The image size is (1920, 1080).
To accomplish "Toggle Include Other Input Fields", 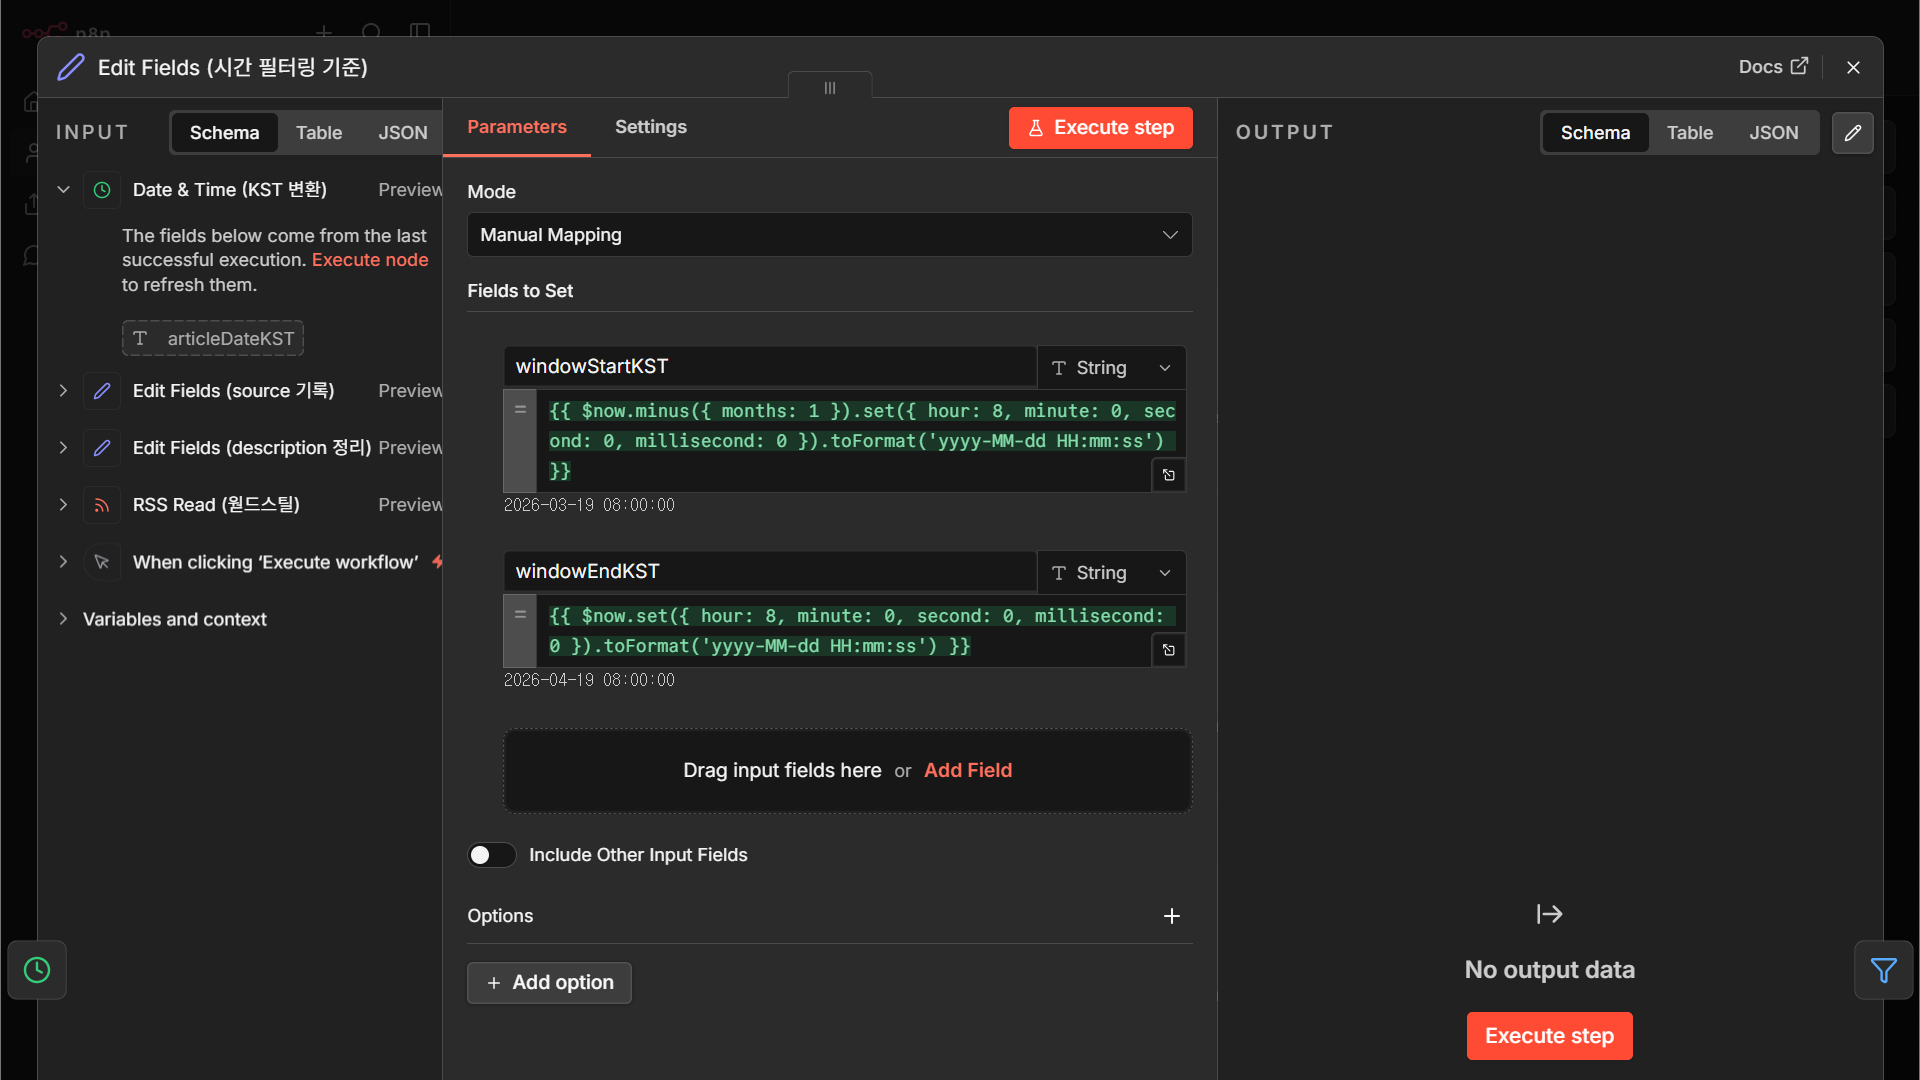I will pyautogui.click(x=491, y=855).
